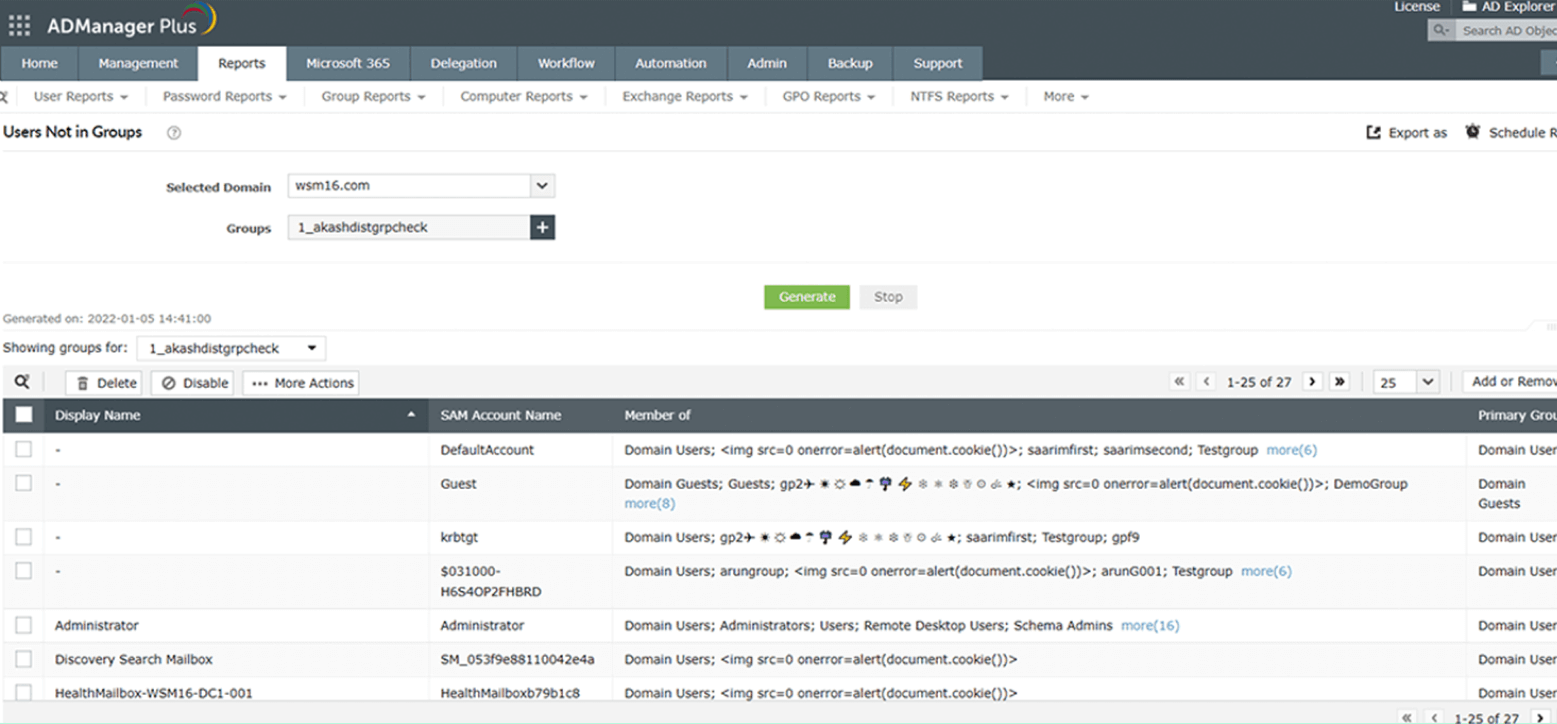Add a group with the plus icon
The image size is (1557, 724).
[x=542, y=228]
